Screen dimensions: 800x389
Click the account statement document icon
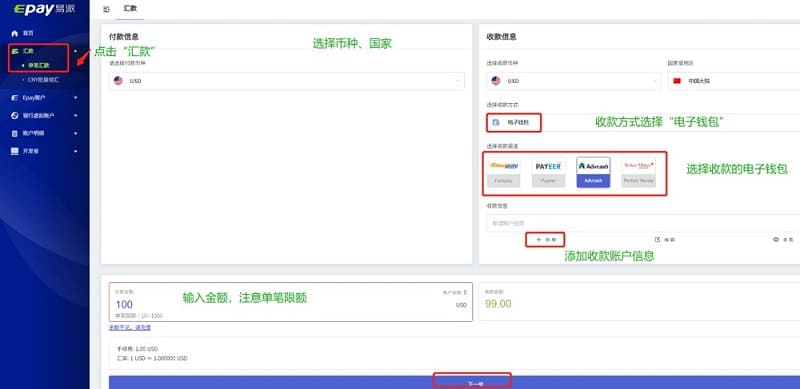pyautogui.click(x=14, y=133)
